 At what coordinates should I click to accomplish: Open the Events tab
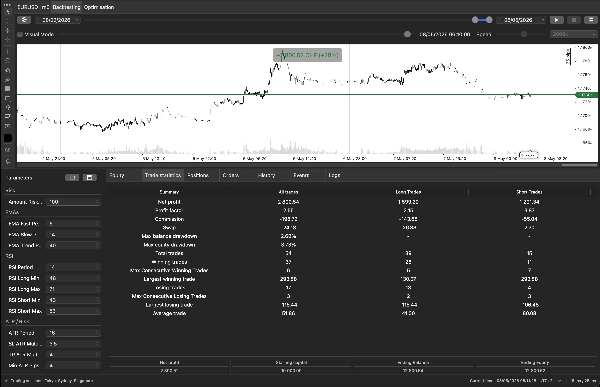click(301, 175)
